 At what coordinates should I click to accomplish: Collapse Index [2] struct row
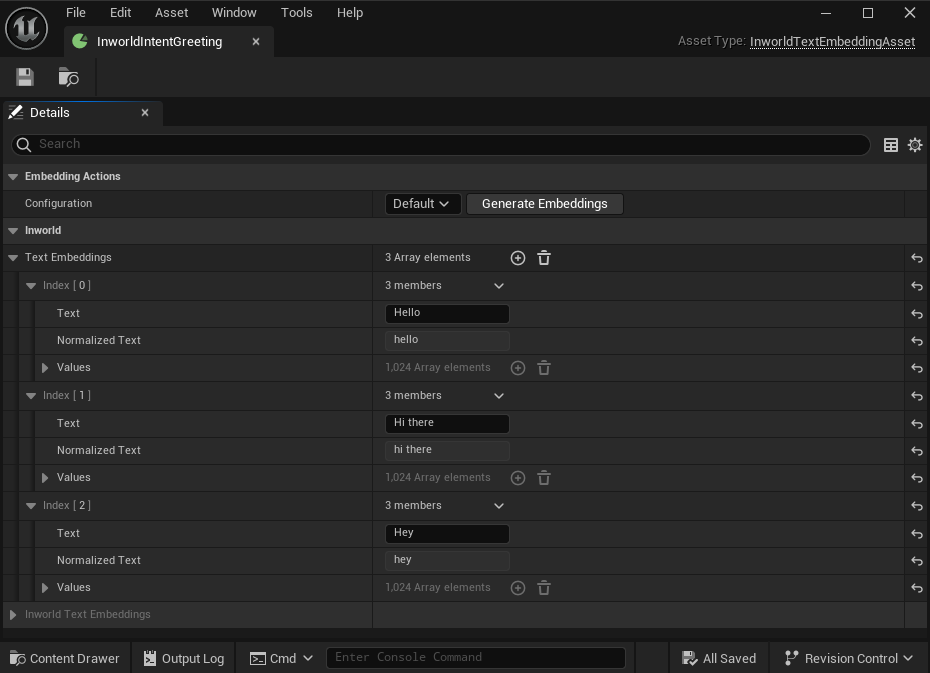(x=31, y=506)
